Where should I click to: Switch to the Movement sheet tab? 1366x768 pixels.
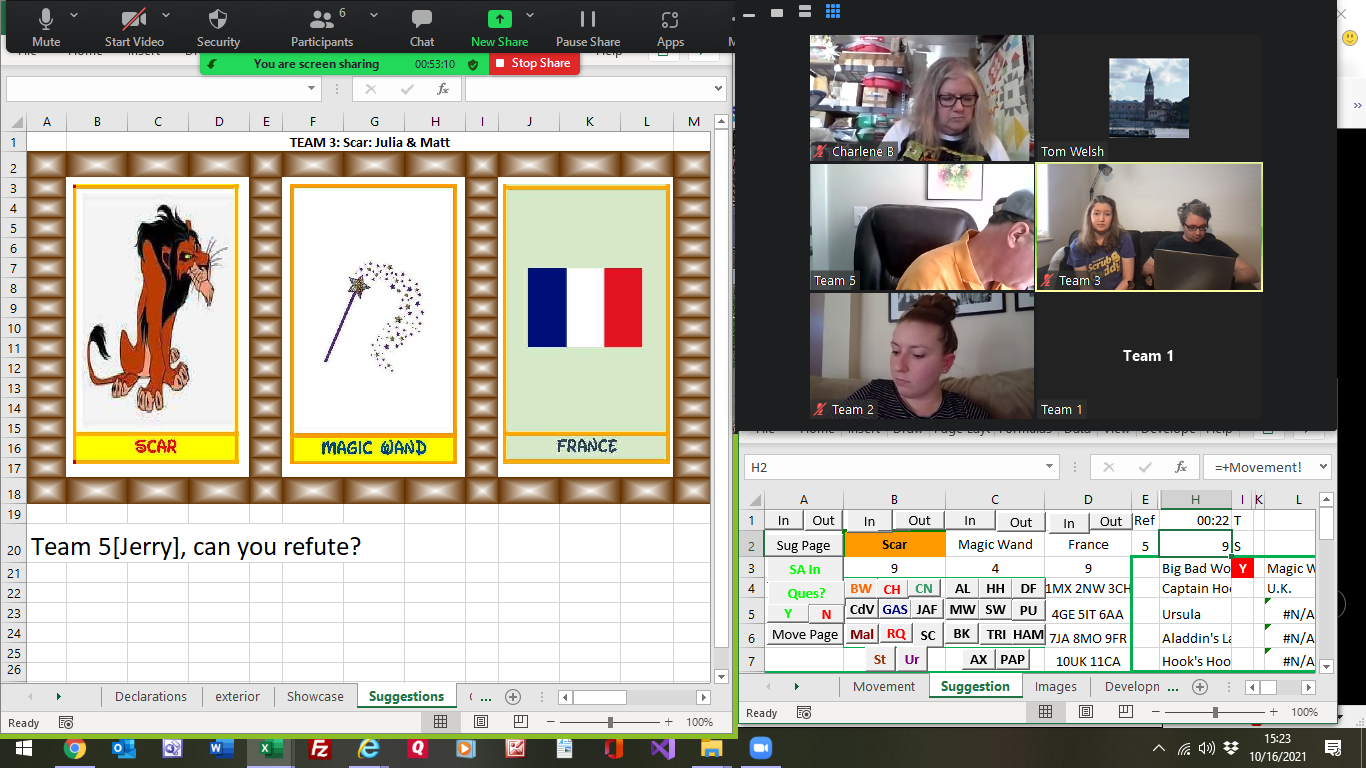(884, 687)
